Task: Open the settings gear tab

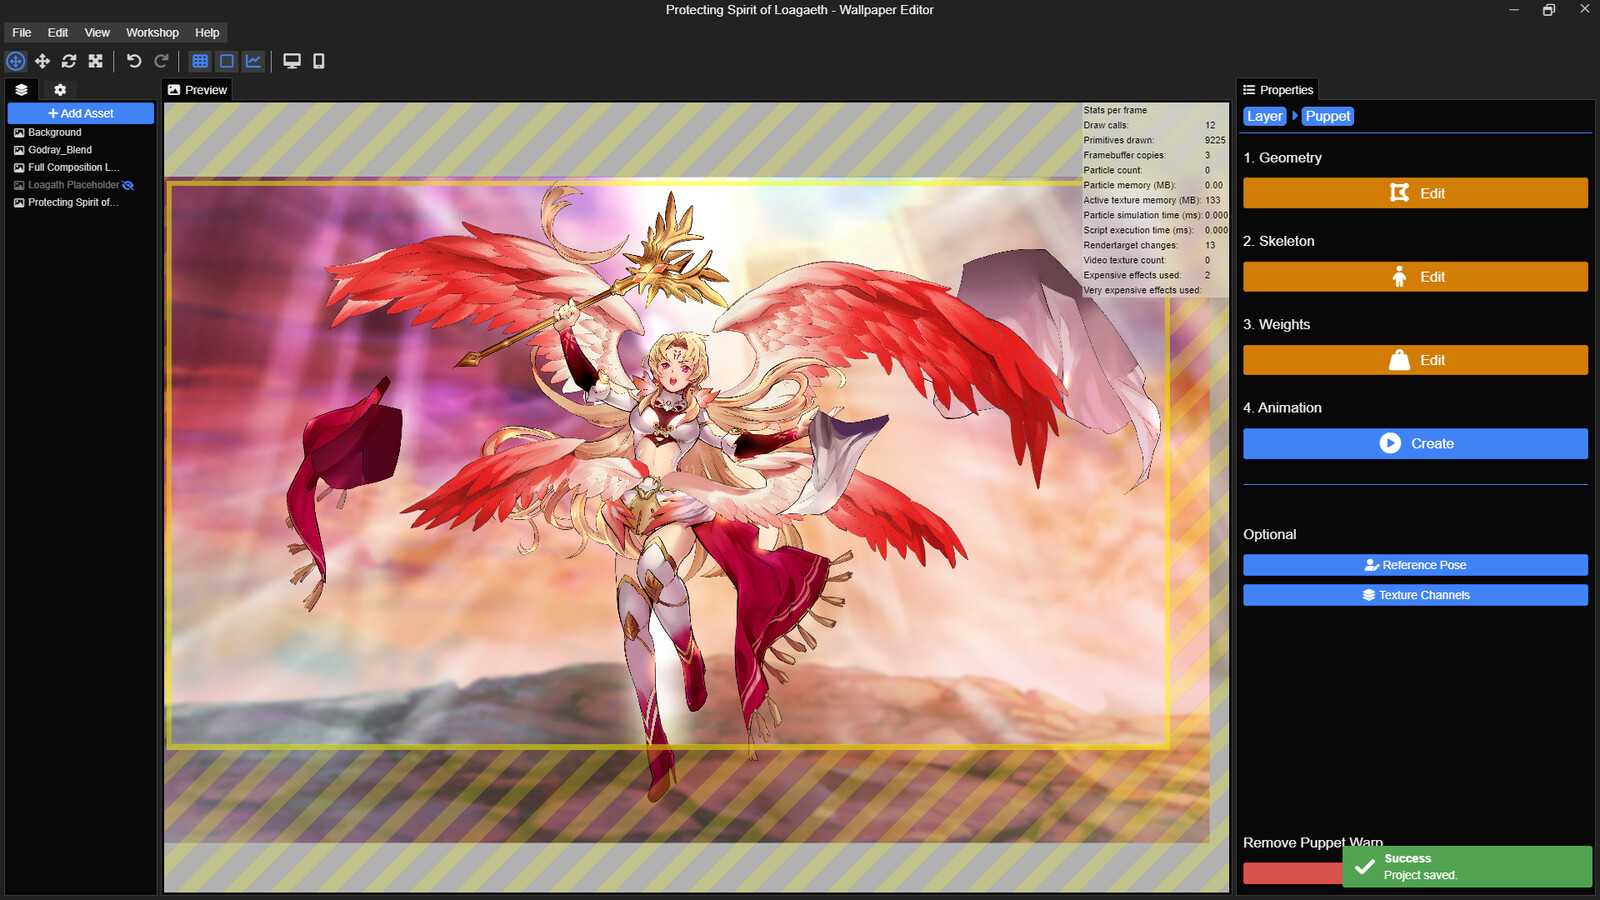Action: pyautogui.click(x=60, y=89)
